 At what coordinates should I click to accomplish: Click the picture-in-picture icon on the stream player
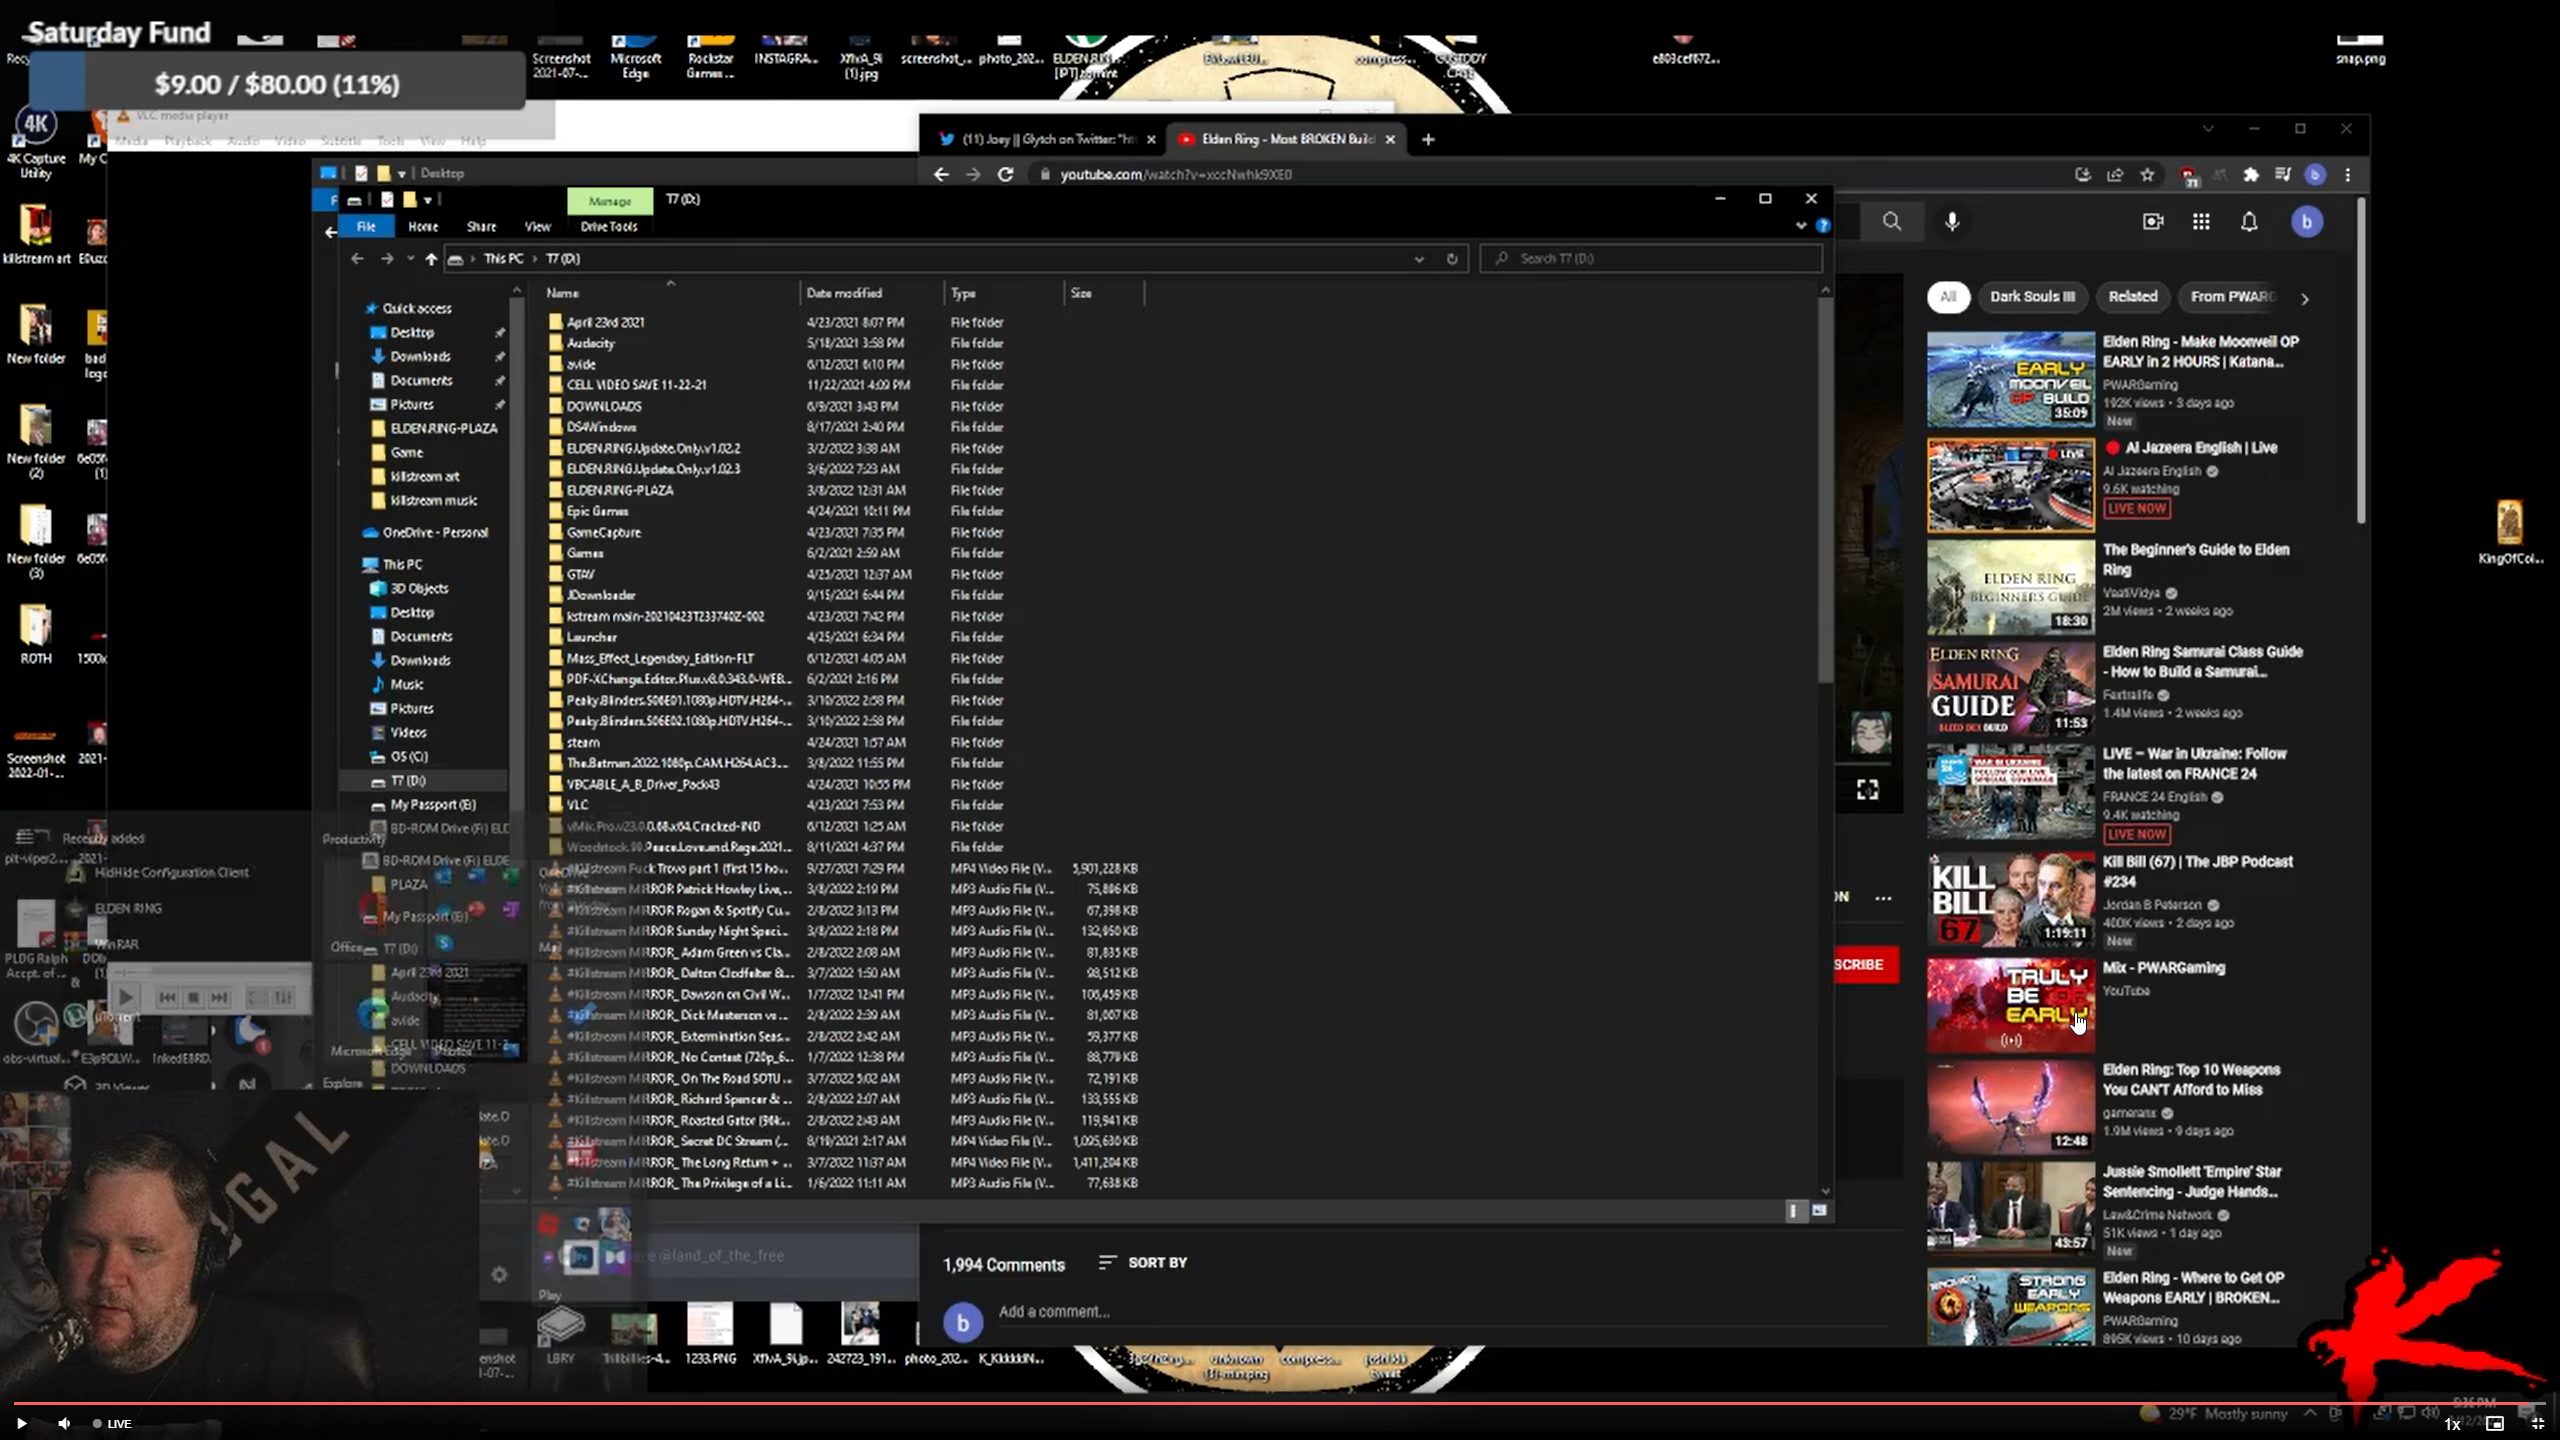(2495, 1423)
